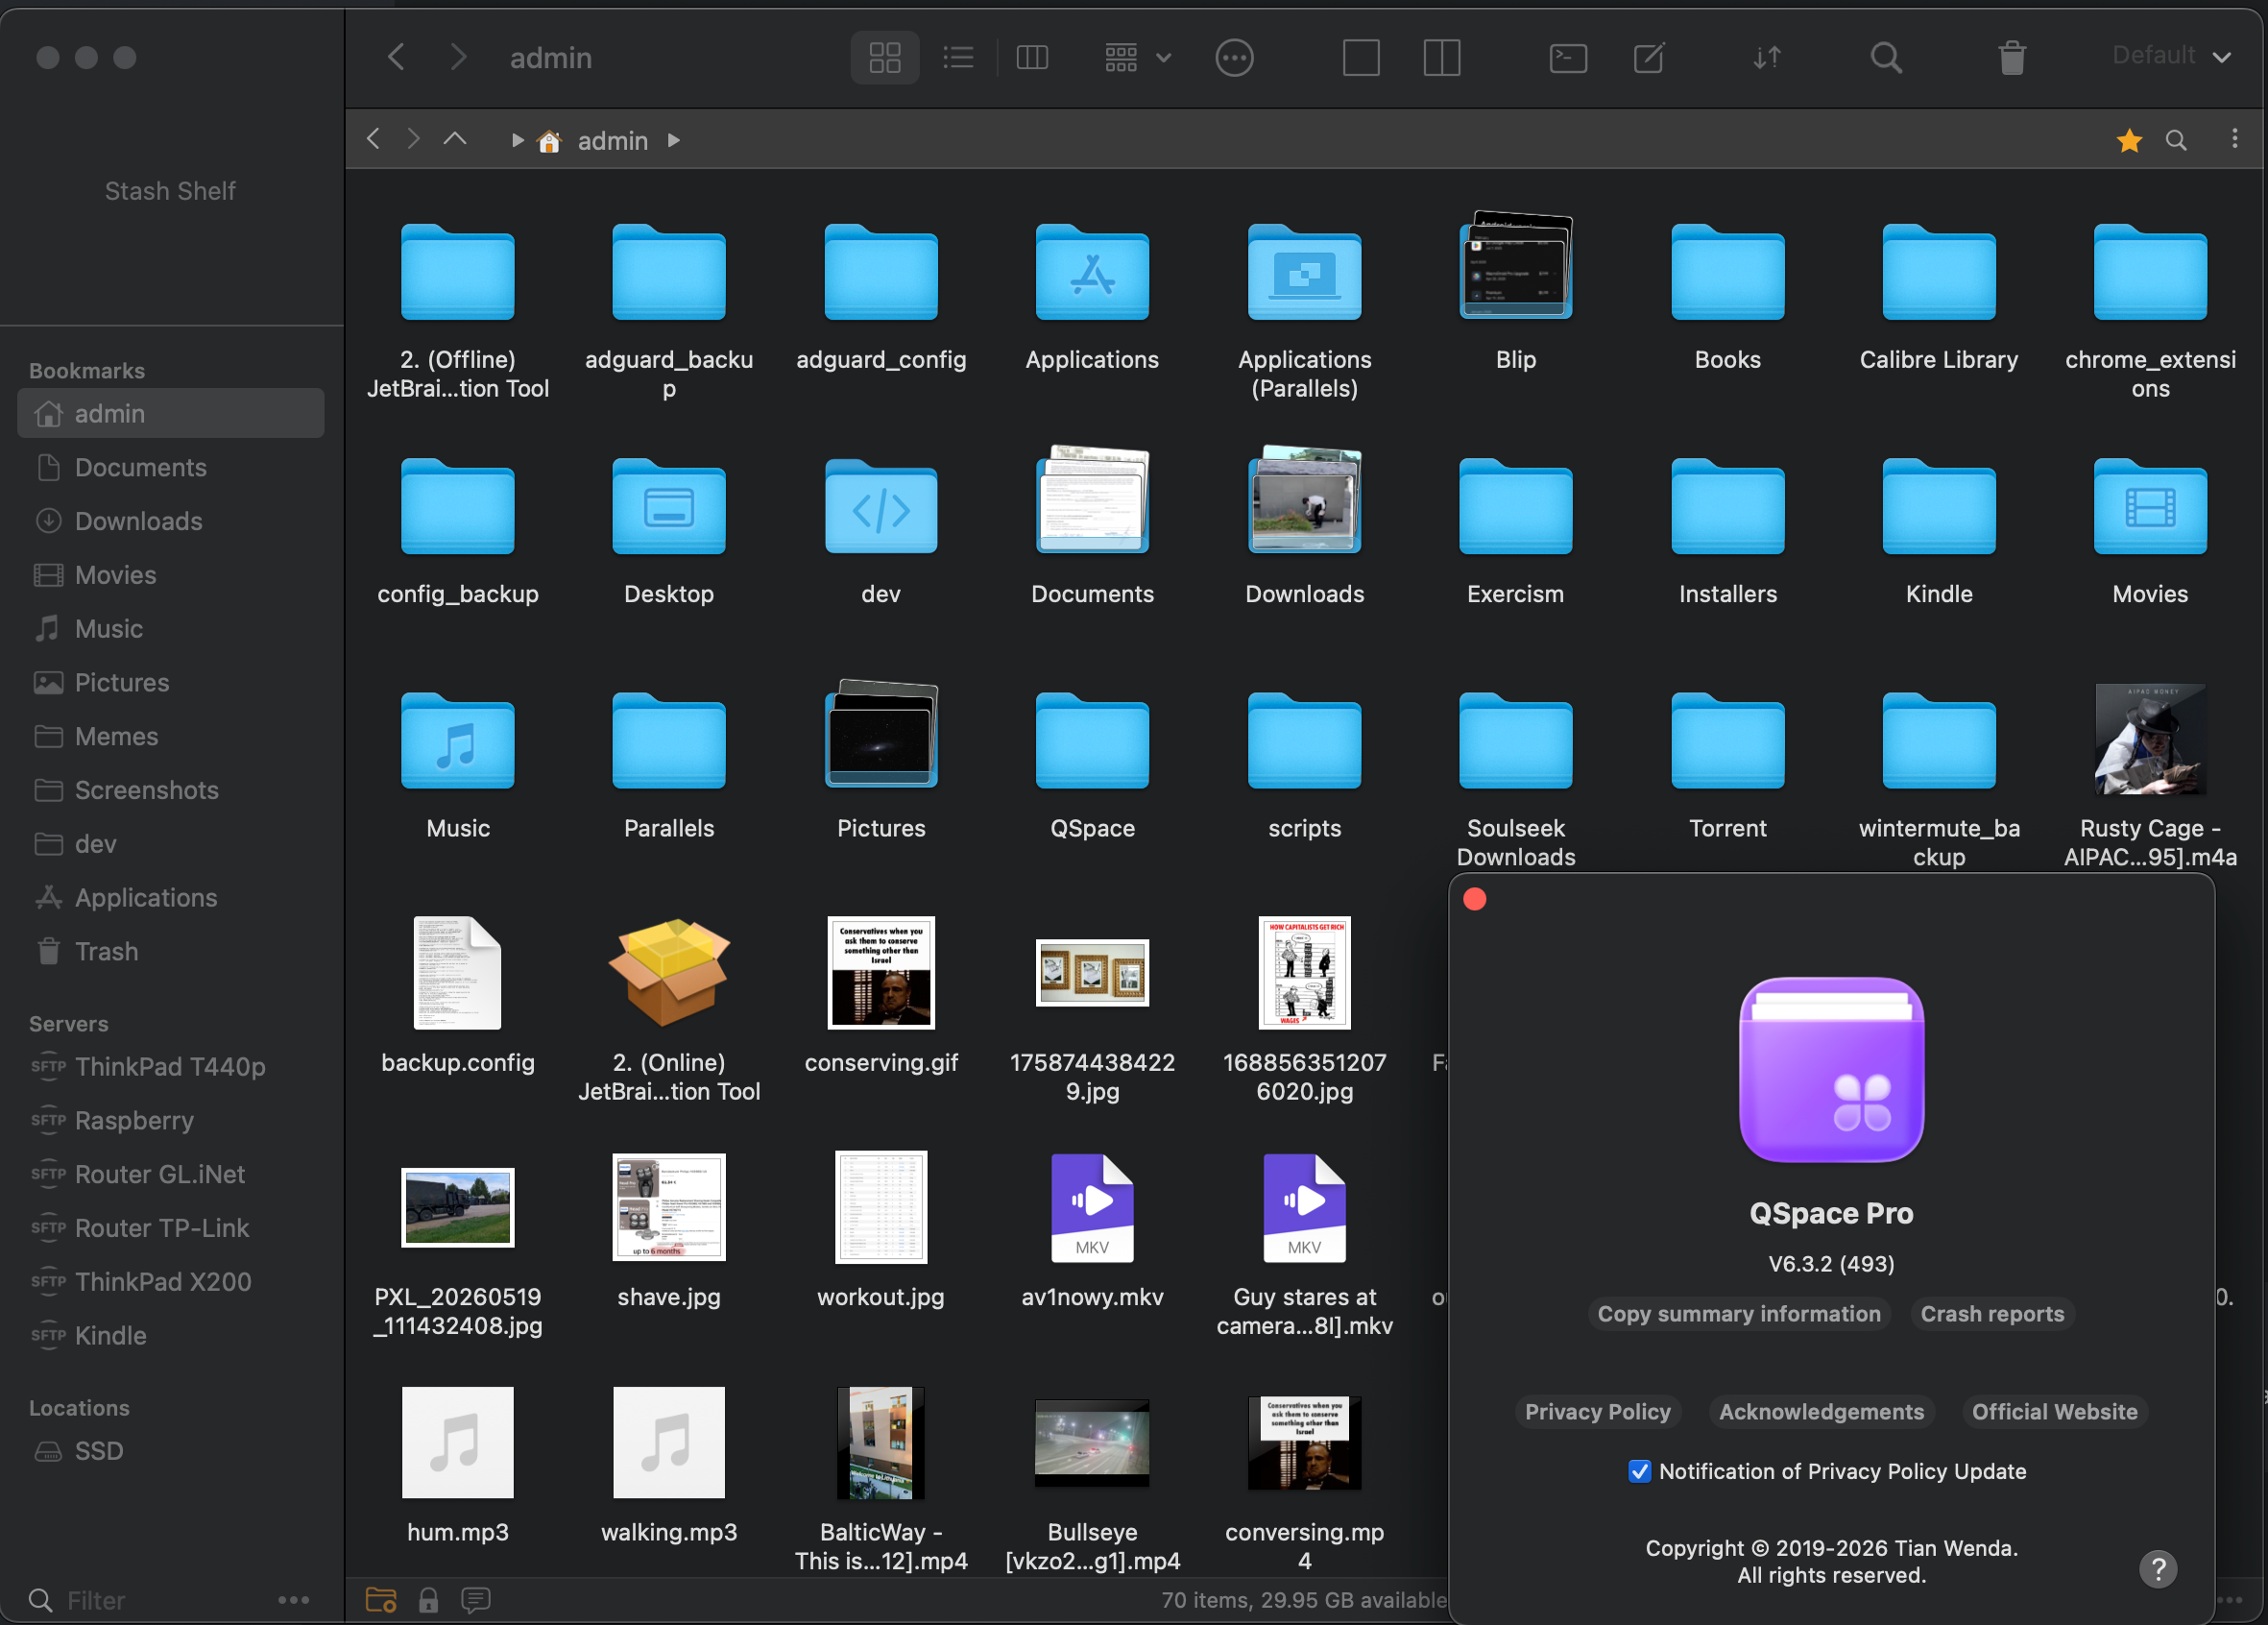Image resolution: width=2268 pixels, height=1625 pixels.
Task: Click the help question mark button
Action: pyautogui.click(x=2158, y=1568)
